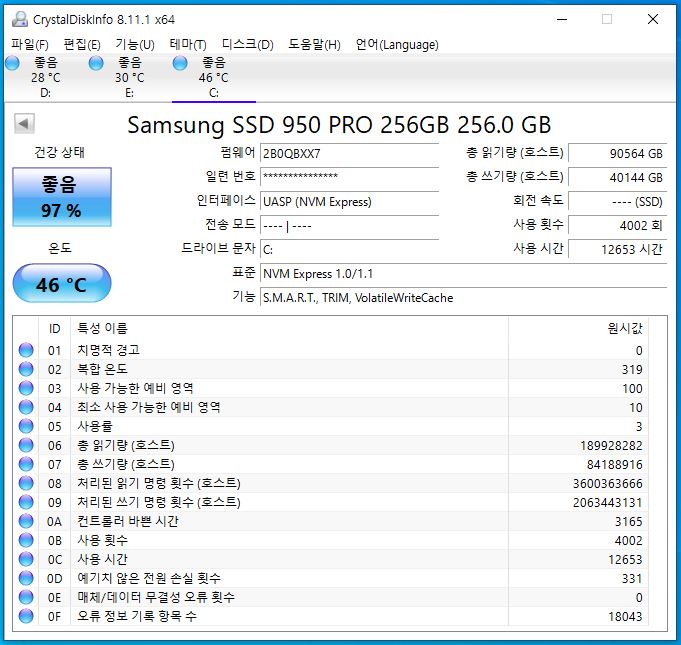Click the firmware field 2B0QBXX7
681x645 pixels.
[x=349, y=154]
